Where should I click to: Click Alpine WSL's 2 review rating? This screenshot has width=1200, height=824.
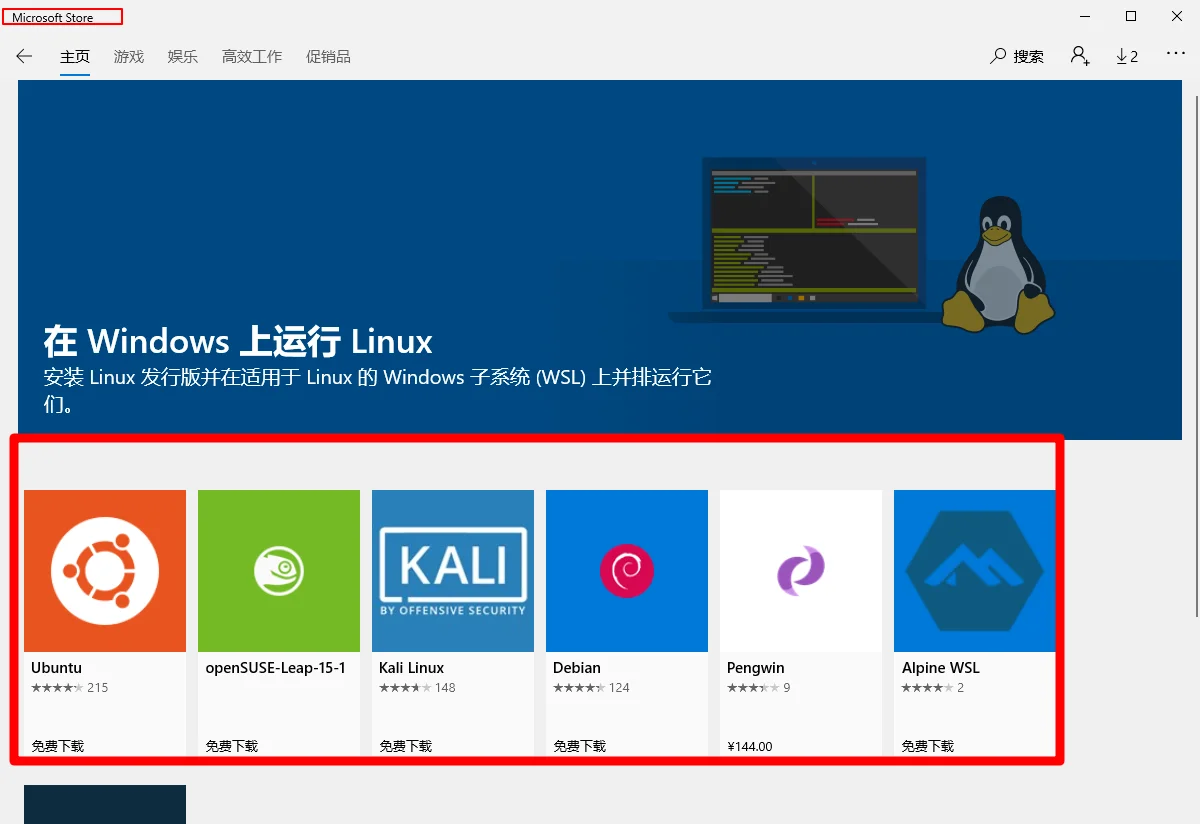(933, 688)
